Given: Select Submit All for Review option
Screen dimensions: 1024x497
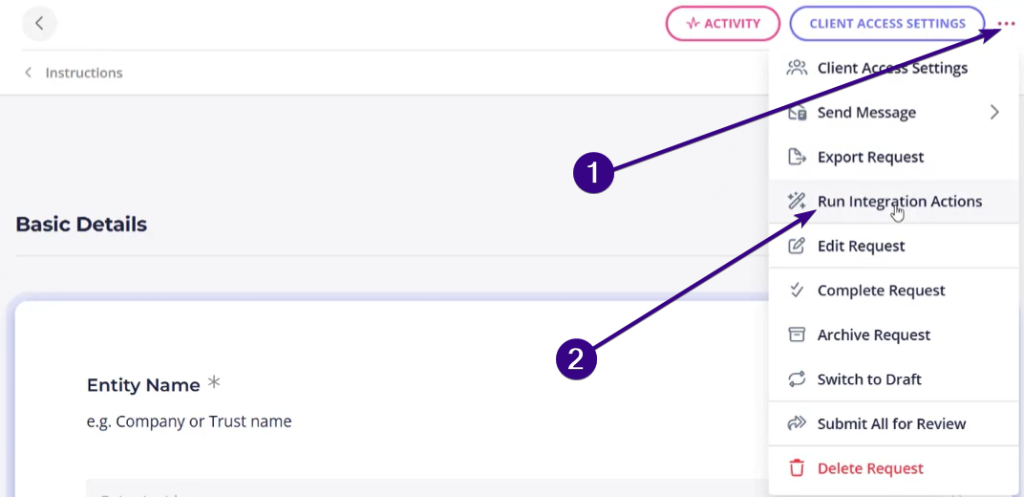Looking at the screenshot, I should click(891, 424).
